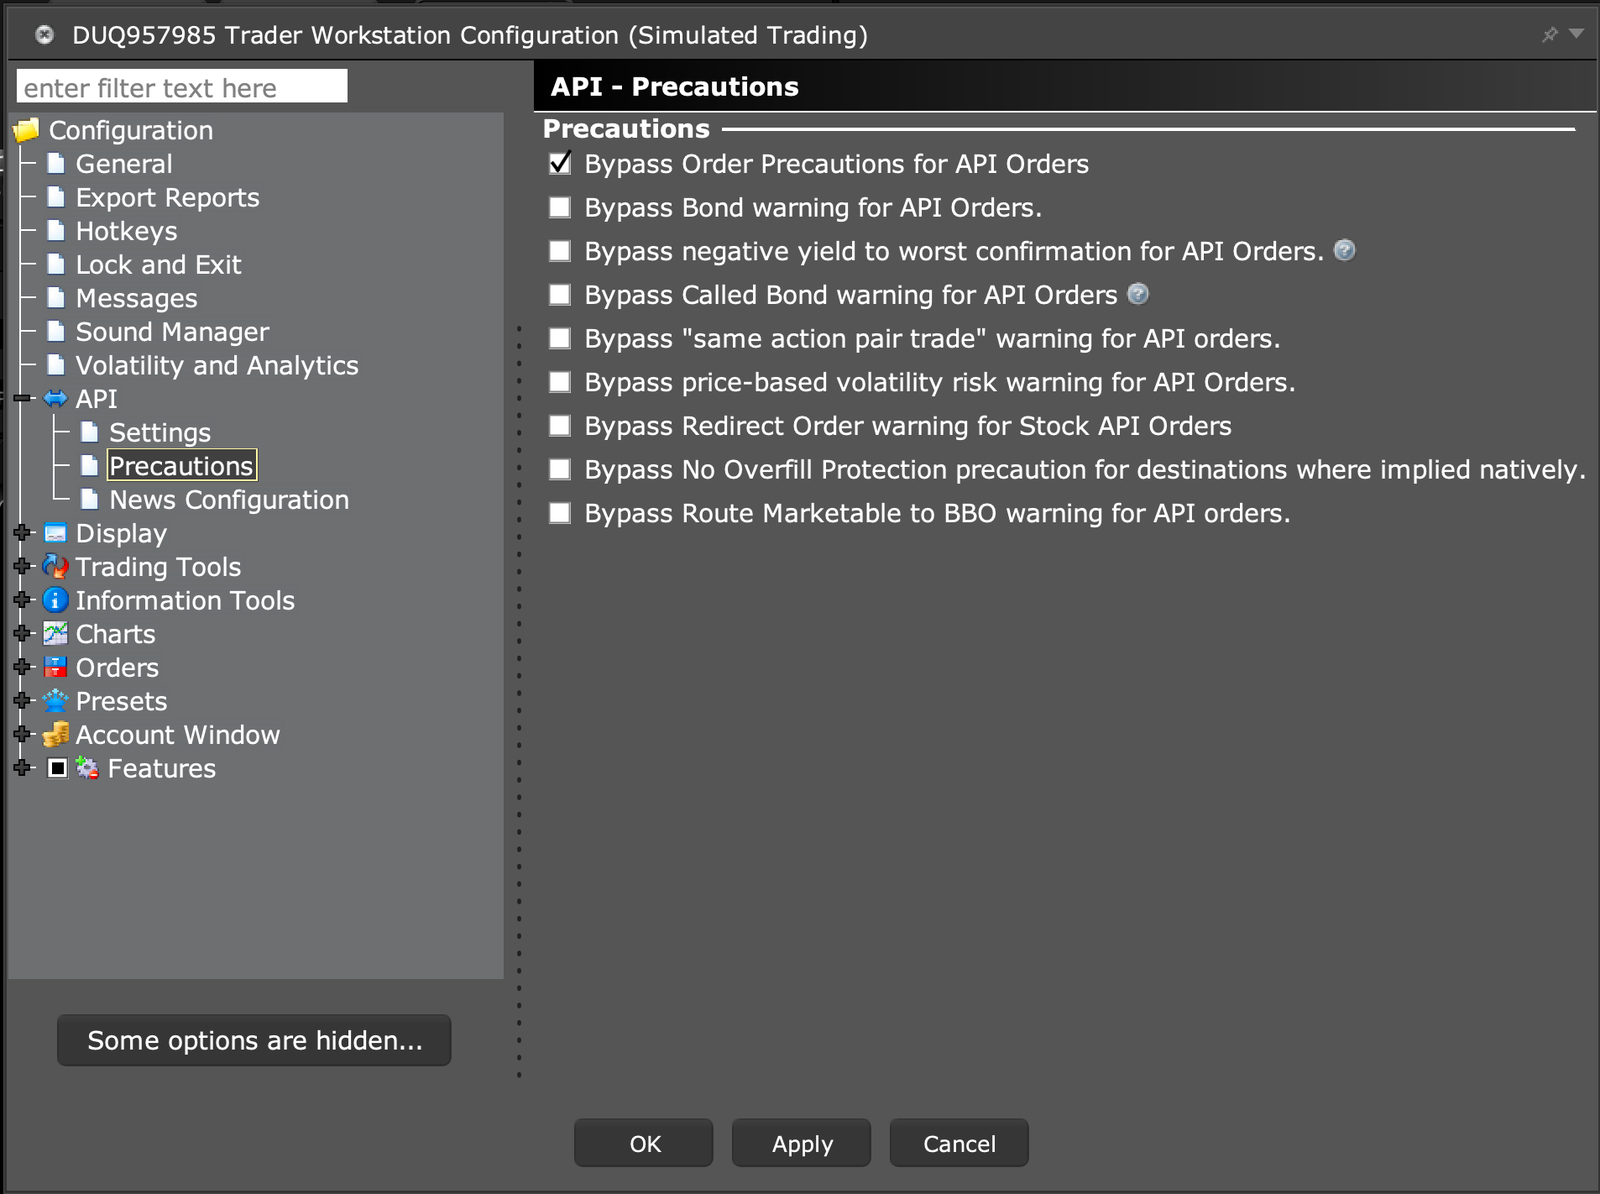
Task: Select Messages in configuration tree
Action: pos(136,299)
